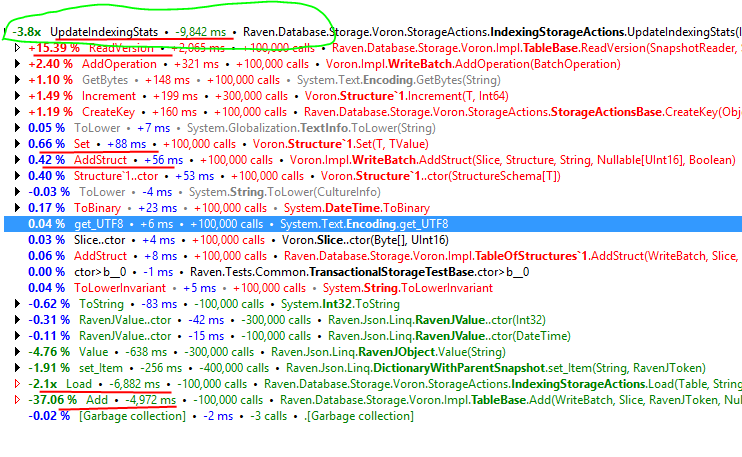Expand the ToLower -0.03 % row

coord(17,192)
